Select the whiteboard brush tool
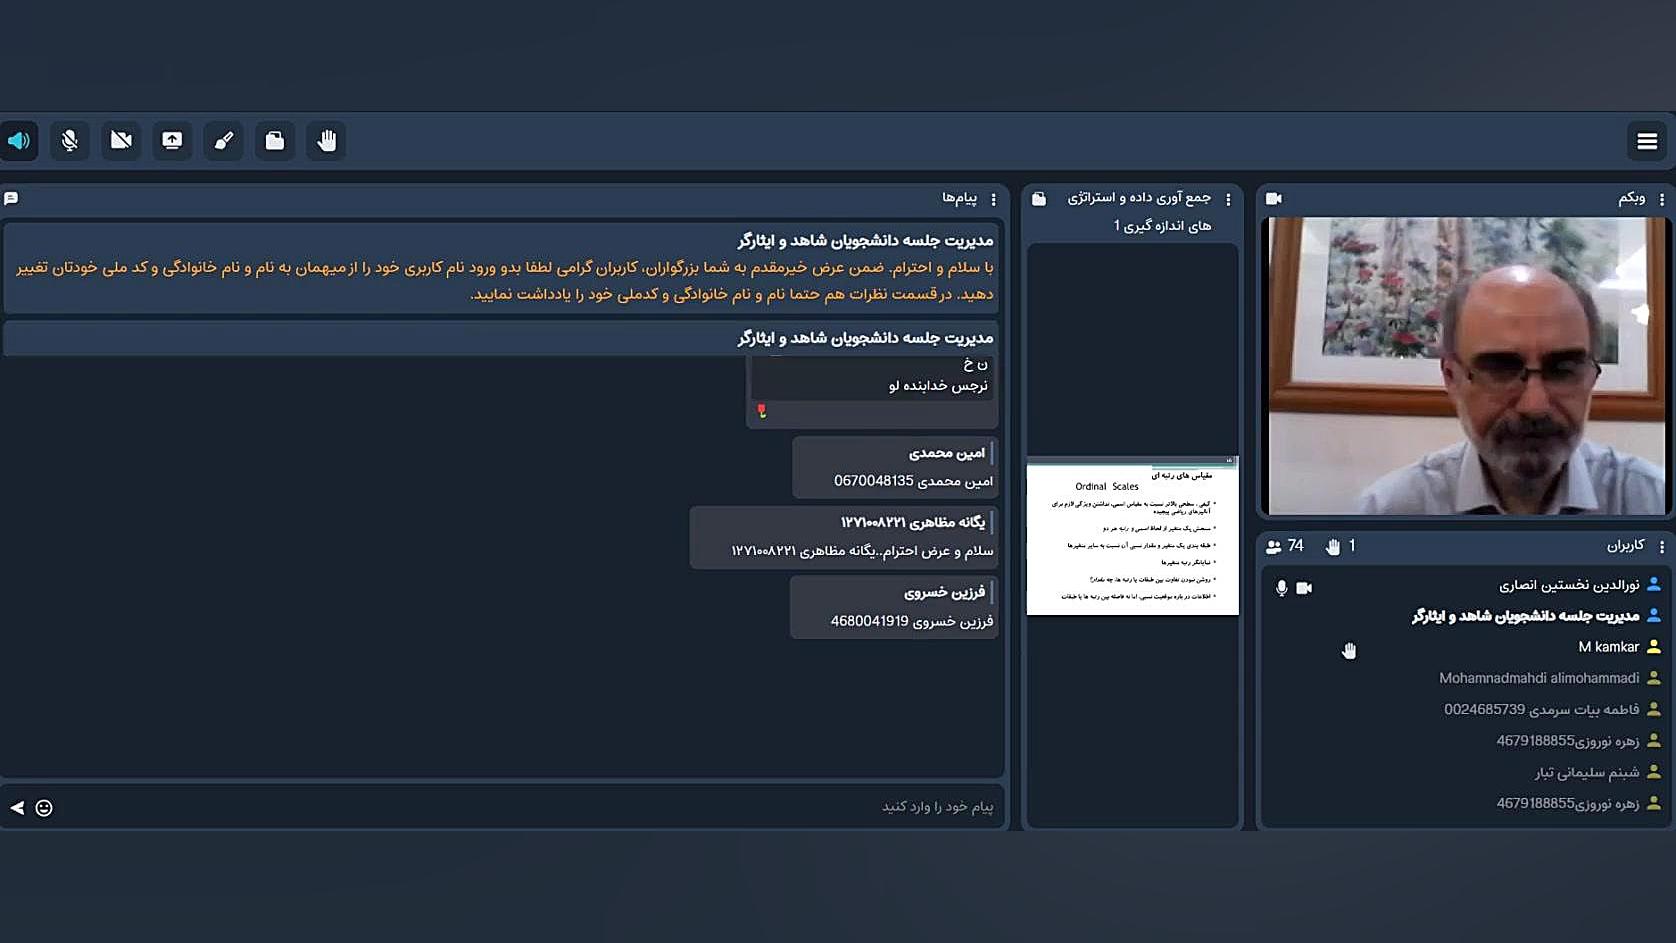 (x=224, y=141)
